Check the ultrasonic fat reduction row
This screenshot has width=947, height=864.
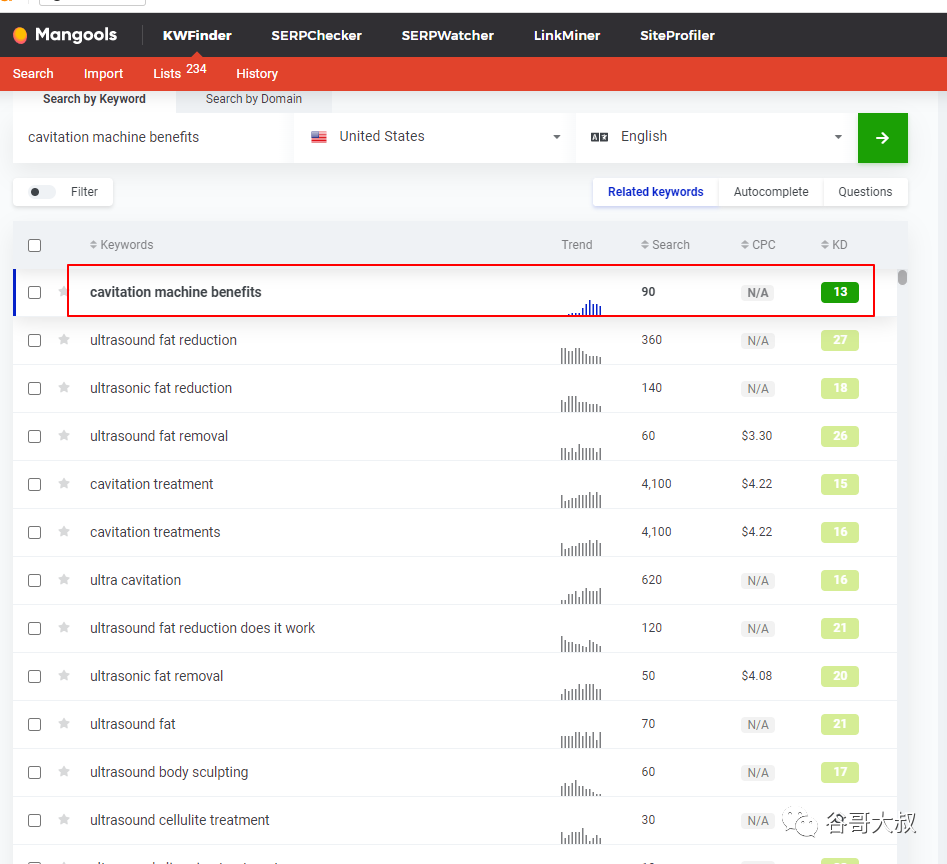click(x=34, y=388)
